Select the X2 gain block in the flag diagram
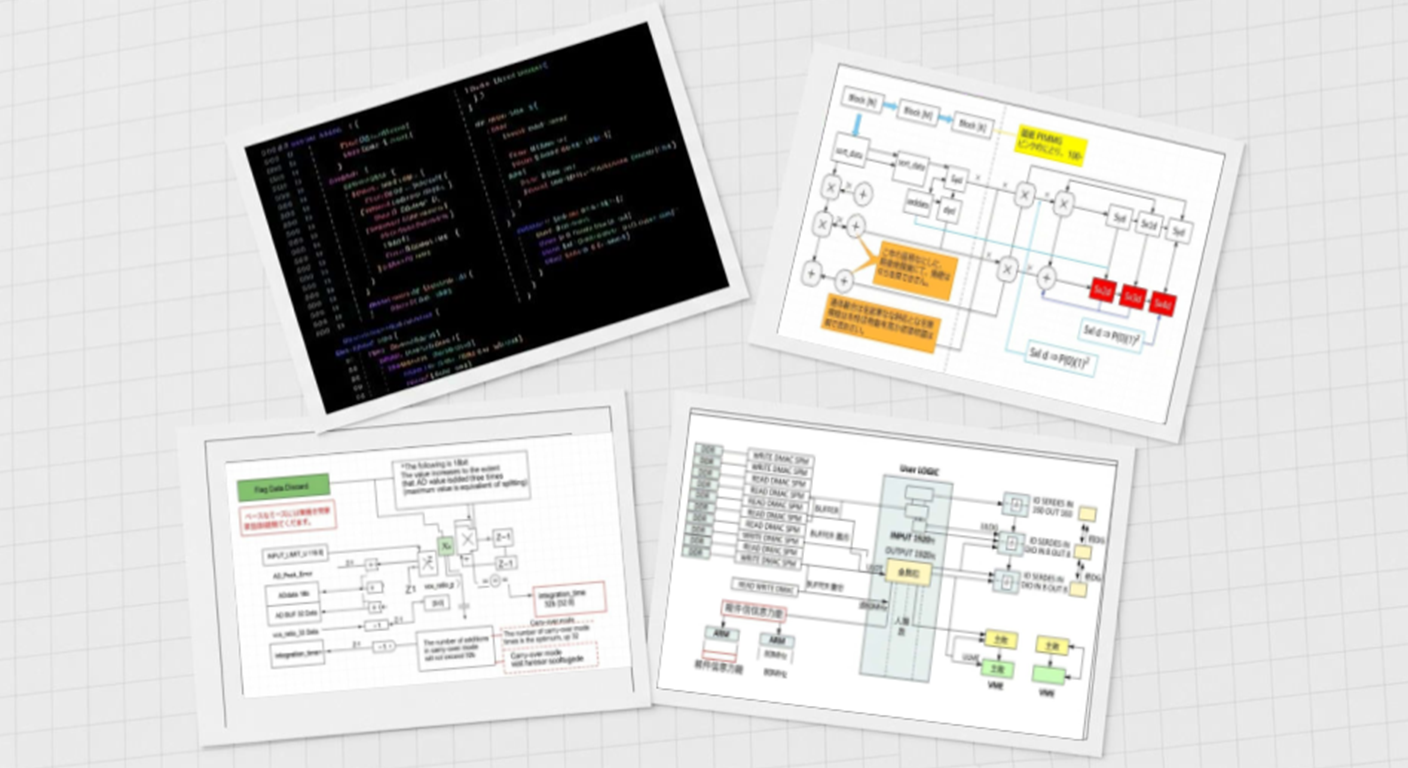Screen dimensions: 1408x768 coord(446,546)
